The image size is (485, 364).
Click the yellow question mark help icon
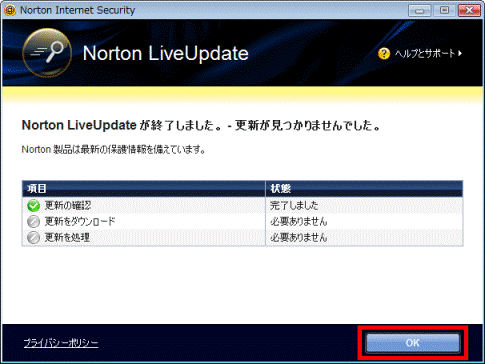pyautogui.click(x=384, y=53)
